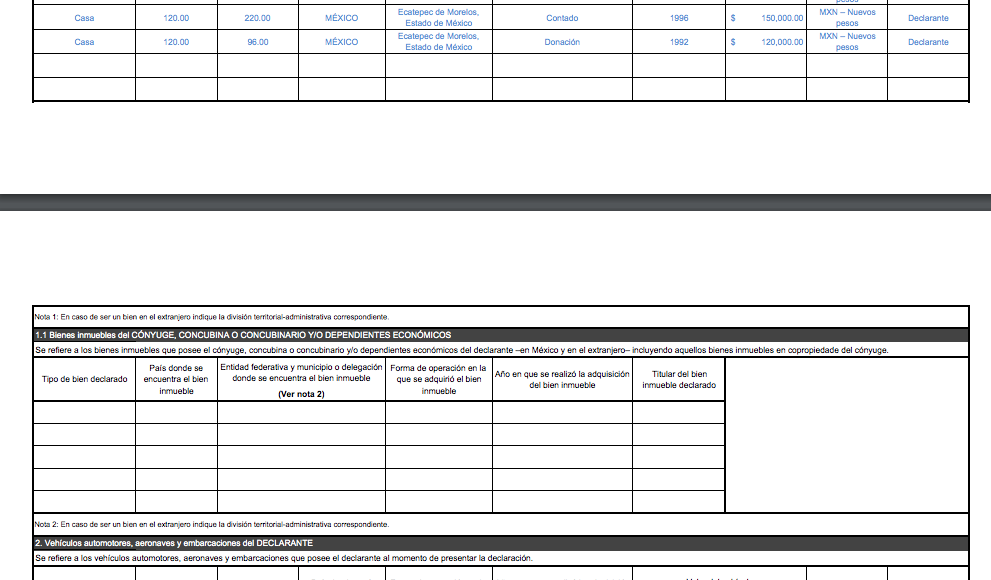The image size is (991, 580).
Task: Click the 220.00 surface area cell
Action: click(258, 18)
